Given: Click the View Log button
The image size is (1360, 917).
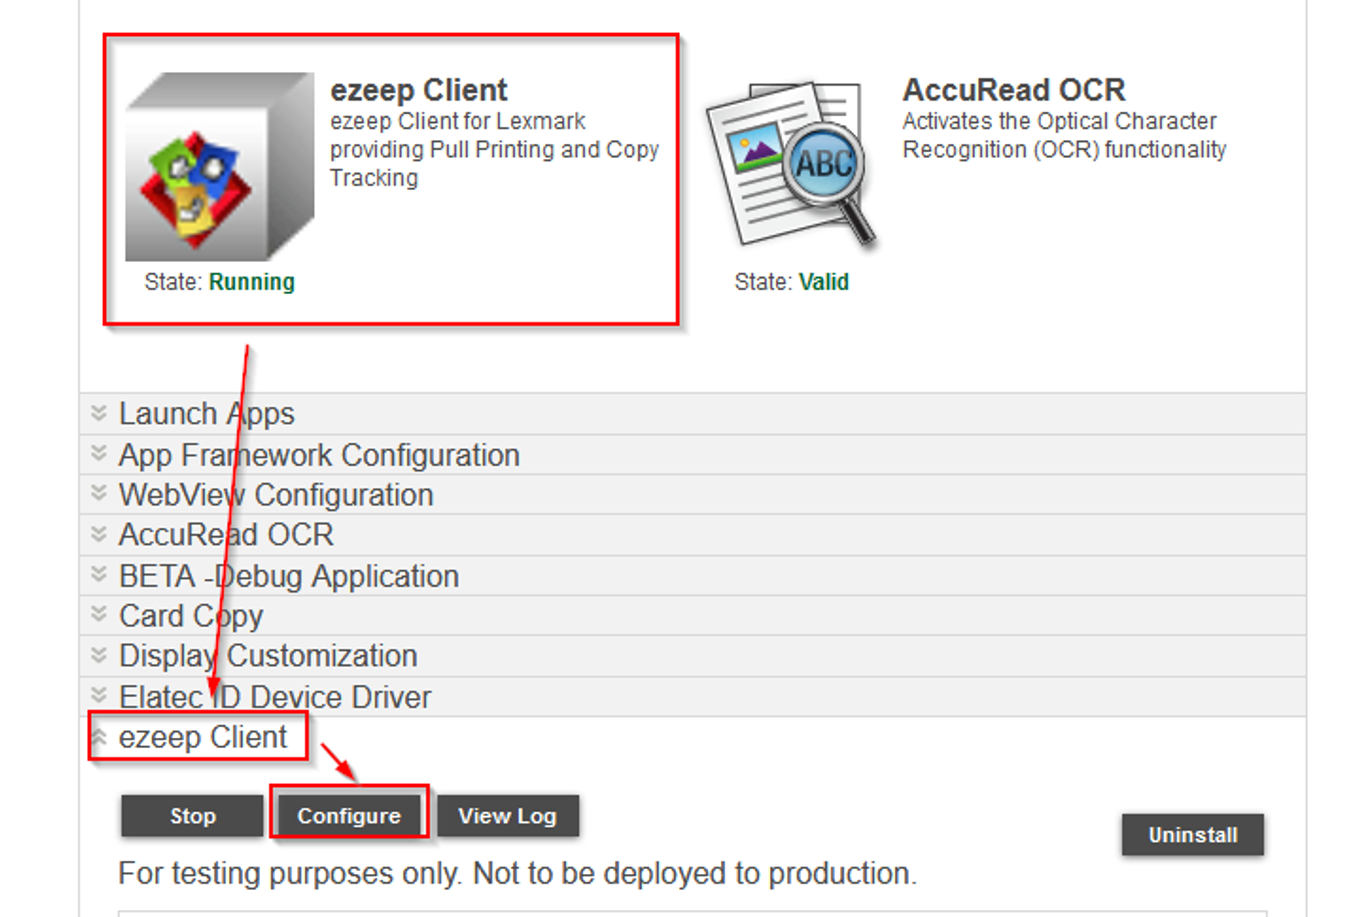Looking at the screenshot, I should click(x=507, y=816).
